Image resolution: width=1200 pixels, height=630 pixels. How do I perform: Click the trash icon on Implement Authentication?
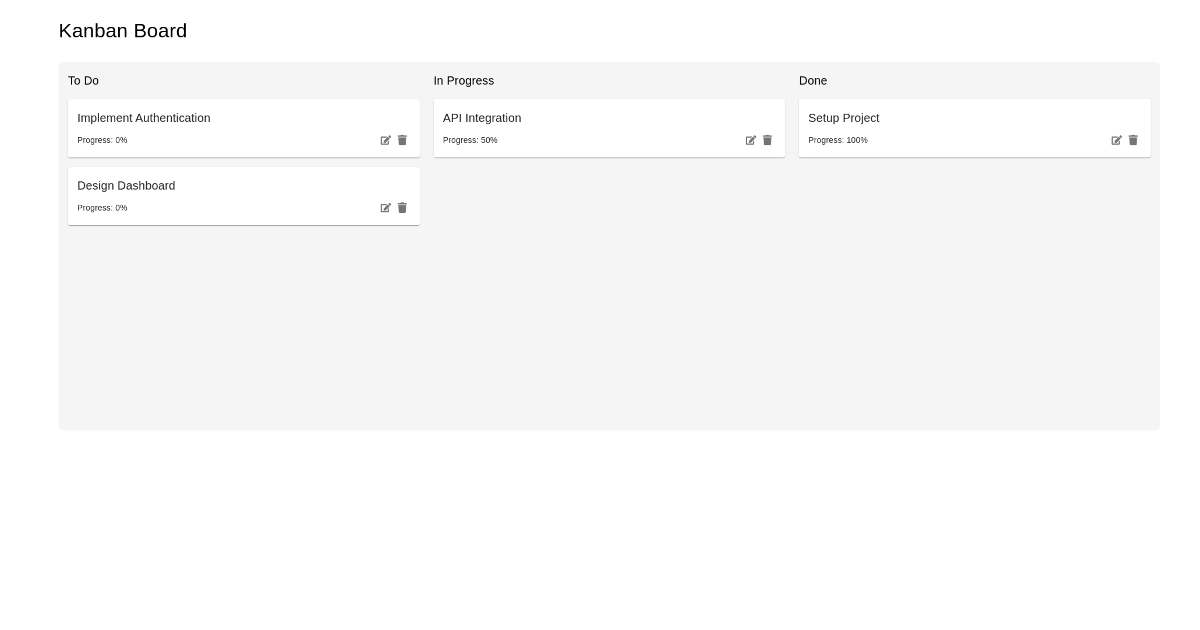click(402, 140)
